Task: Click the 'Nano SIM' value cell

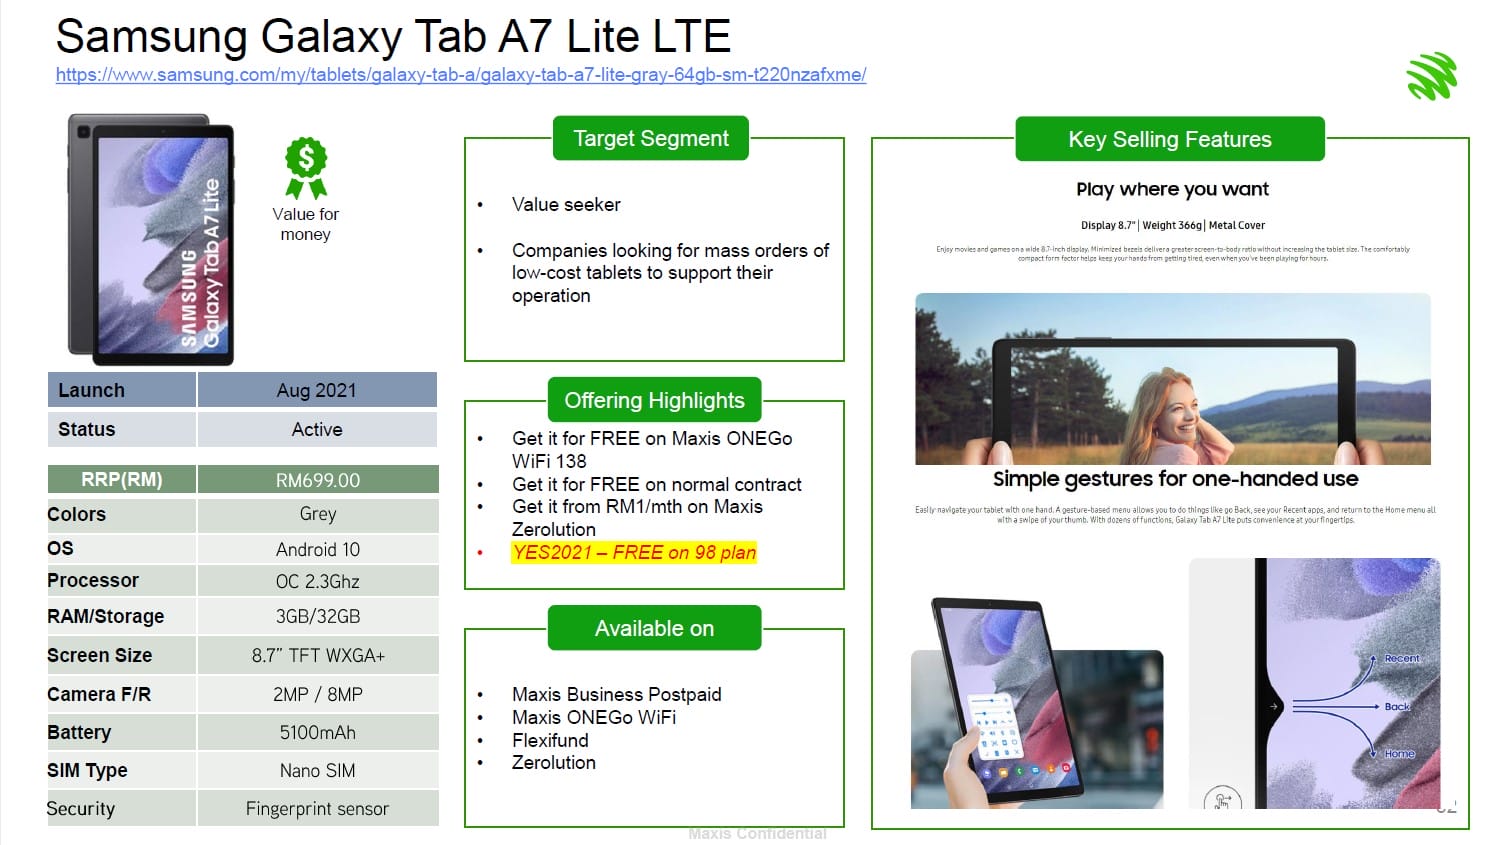Action: [x=318, y=770]
